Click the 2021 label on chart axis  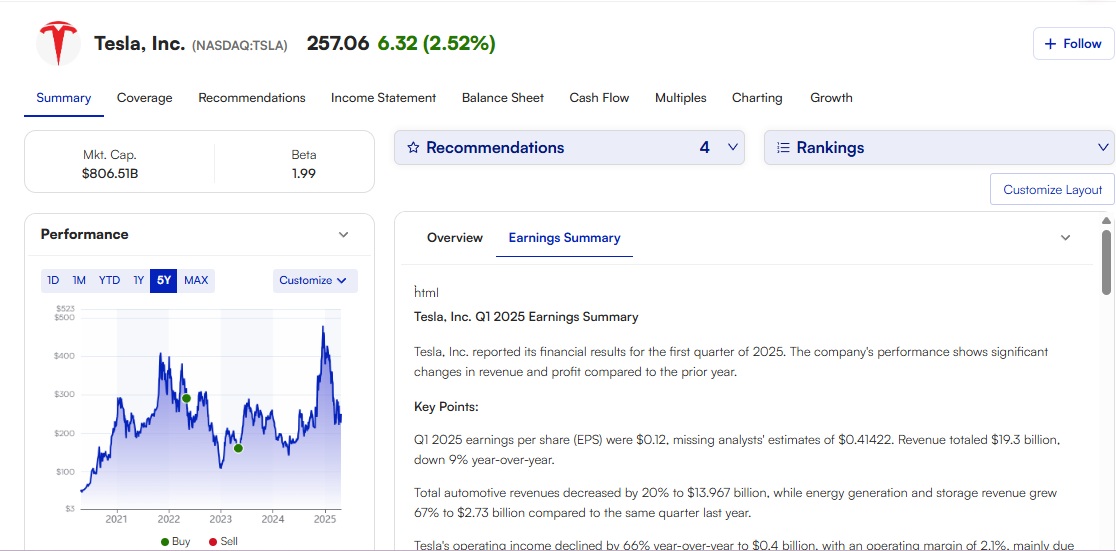(x=117, y=519)
